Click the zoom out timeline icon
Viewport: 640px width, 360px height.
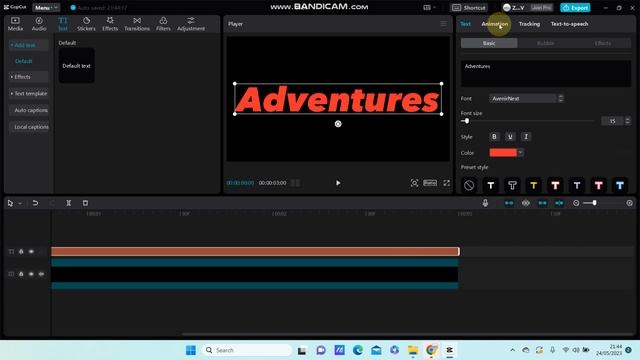[x=576, y=203]
